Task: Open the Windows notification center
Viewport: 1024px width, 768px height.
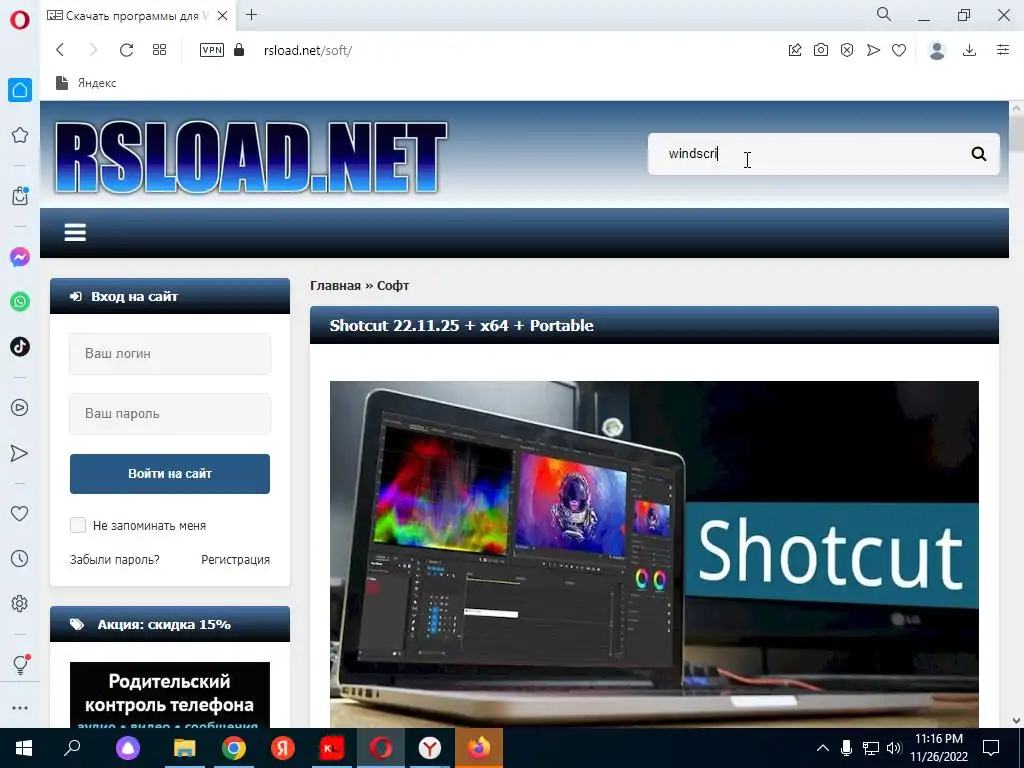Action: pos(991,748)
